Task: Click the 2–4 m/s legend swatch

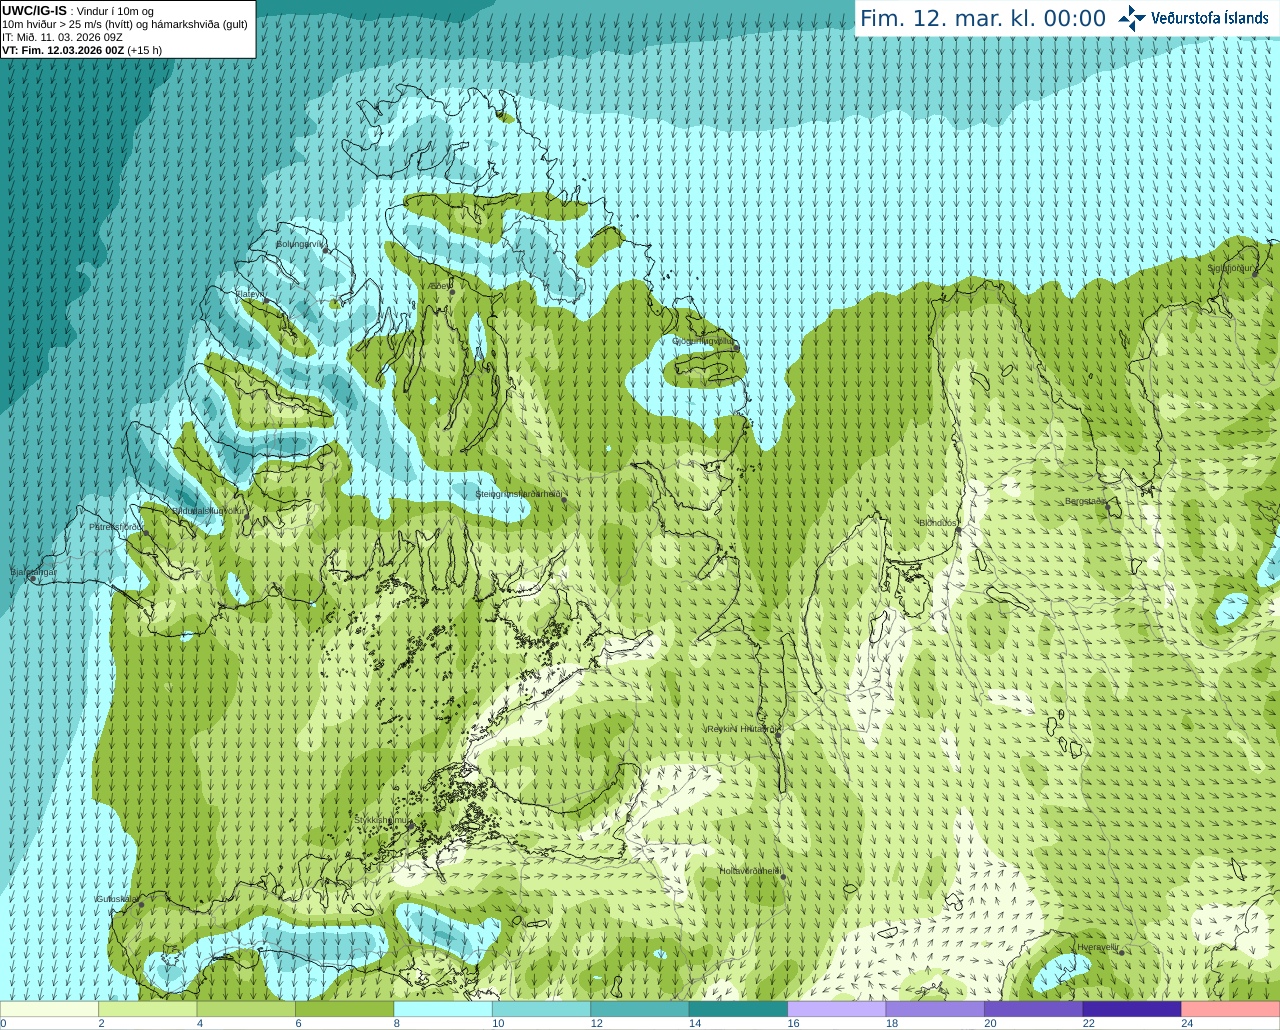Action: [x=148, y=1009]
